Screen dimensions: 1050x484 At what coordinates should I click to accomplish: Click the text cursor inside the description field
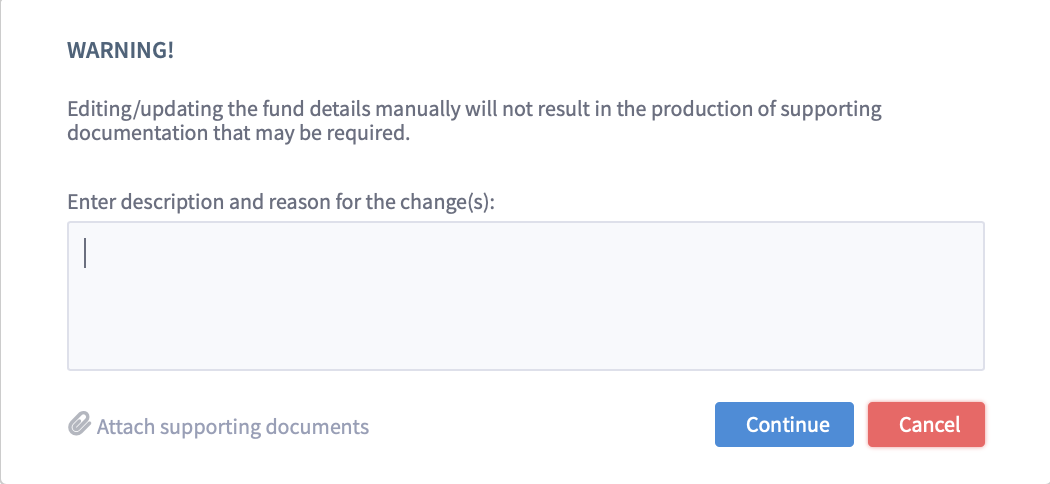point(85,253)
